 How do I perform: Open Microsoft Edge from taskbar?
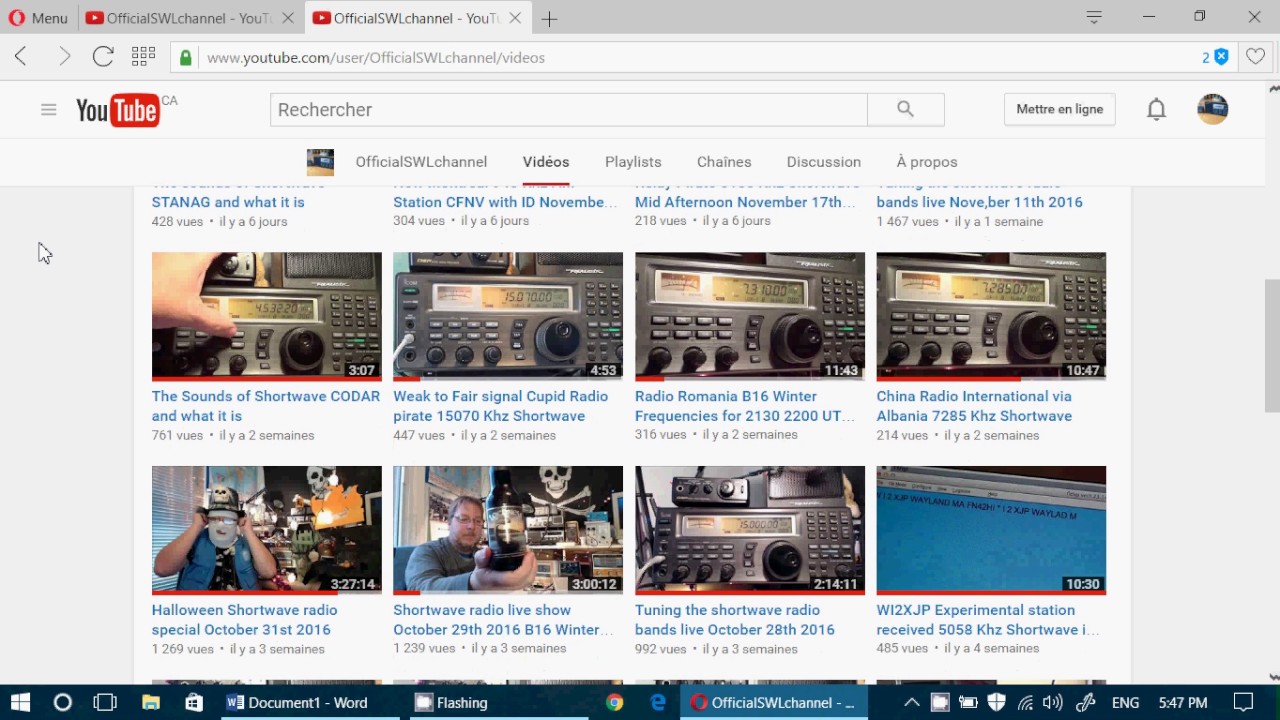coord(658,702)
